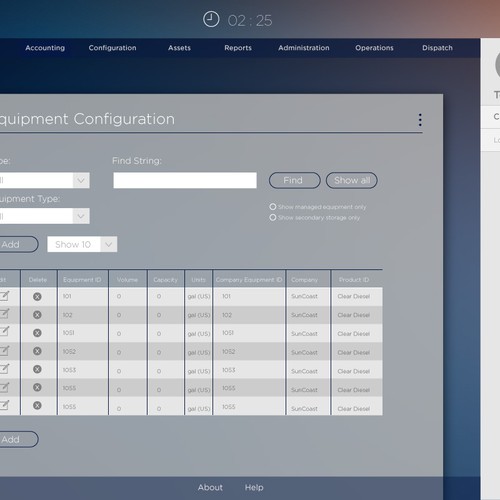Select Company Equipment ID cell 1053
Image resolution: width=500 pixels, height=500 pixels.
coord(229,370)
